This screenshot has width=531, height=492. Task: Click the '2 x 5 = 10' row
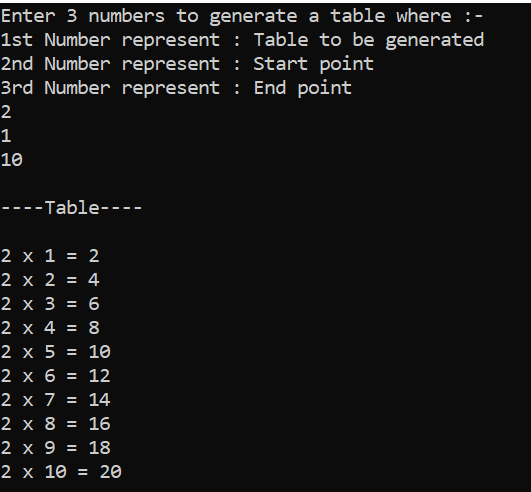coord(56,352)
